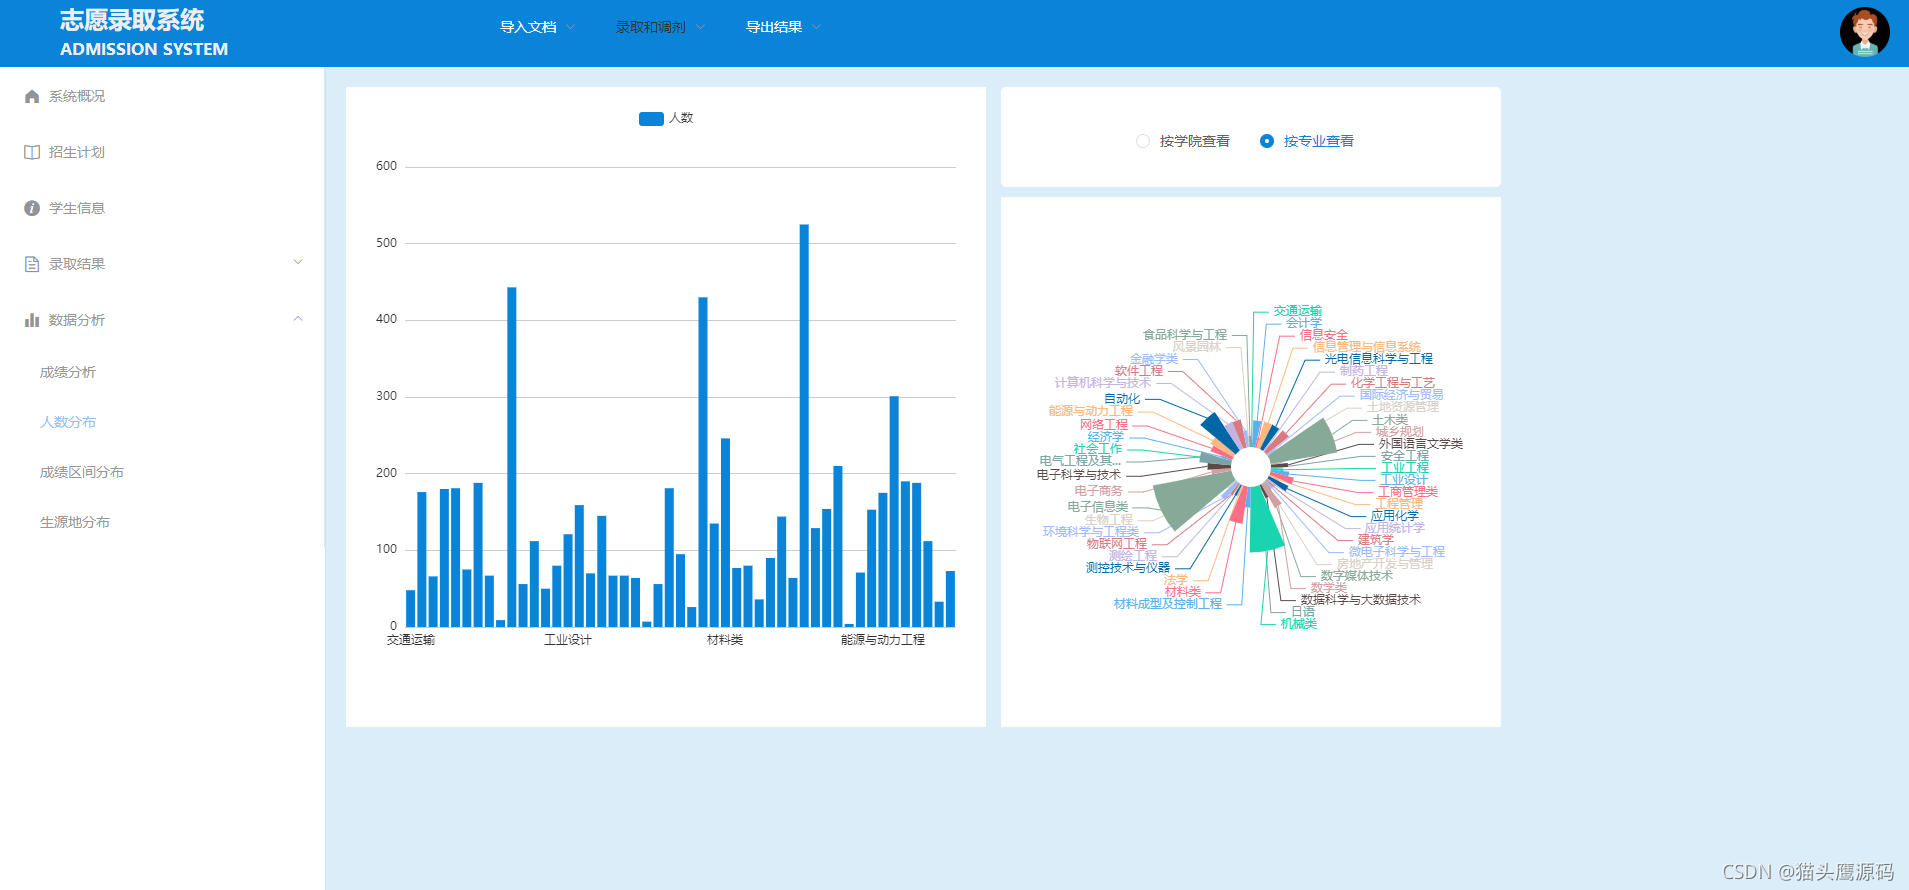Open the 录取和调剂 top menu

point(651,27)
